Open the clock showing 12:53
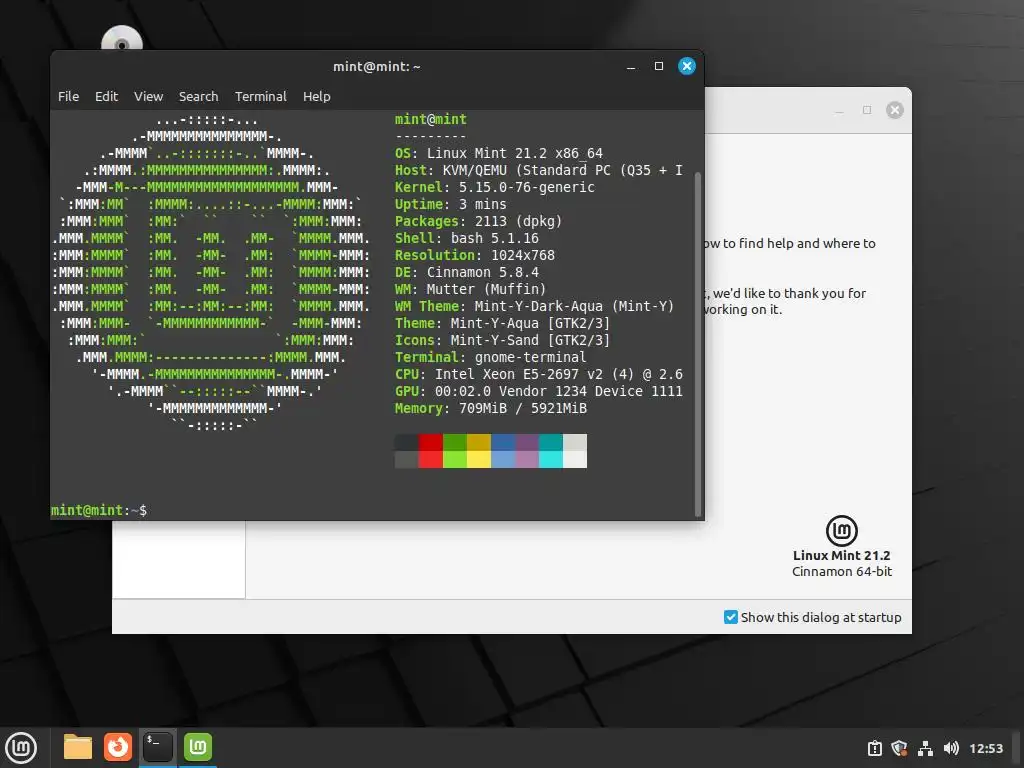The height and width of the screenshot is (768, 1024). click(986, 748)
